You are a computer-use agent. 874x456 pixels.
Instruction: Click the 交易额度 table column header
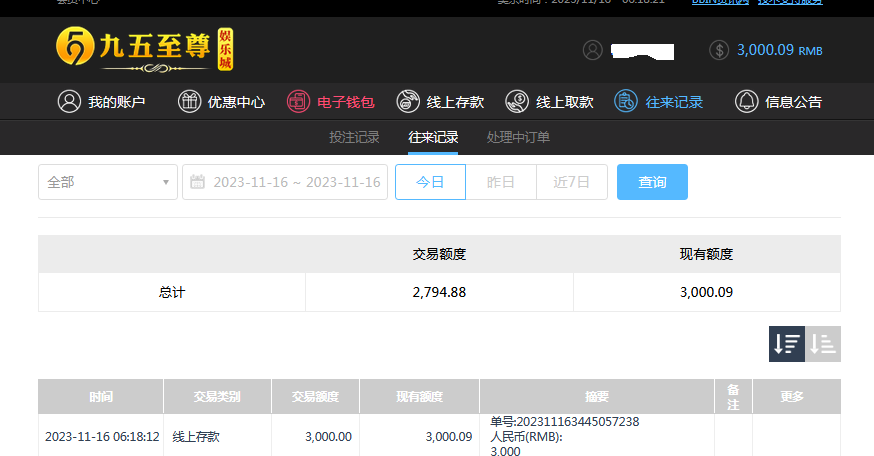(315, 396)
